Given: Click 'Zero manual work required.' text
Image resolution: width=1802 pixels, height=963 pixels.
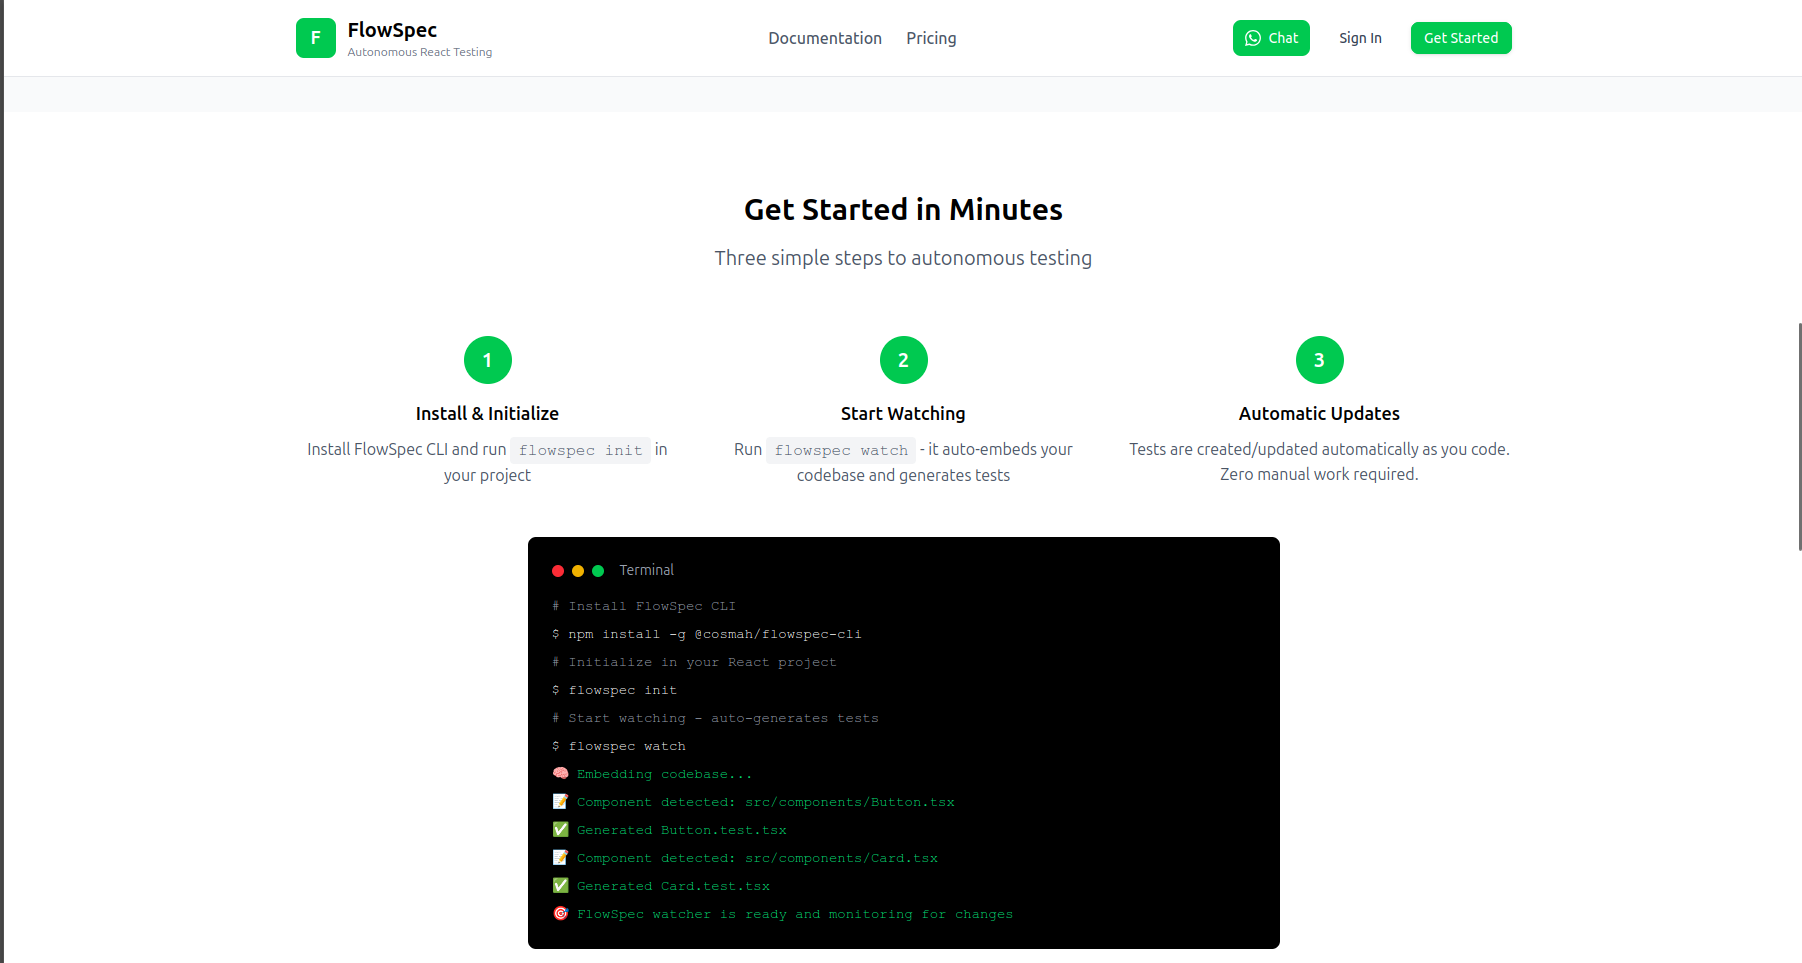Looking at the screenshot, I should [1319, 474].
